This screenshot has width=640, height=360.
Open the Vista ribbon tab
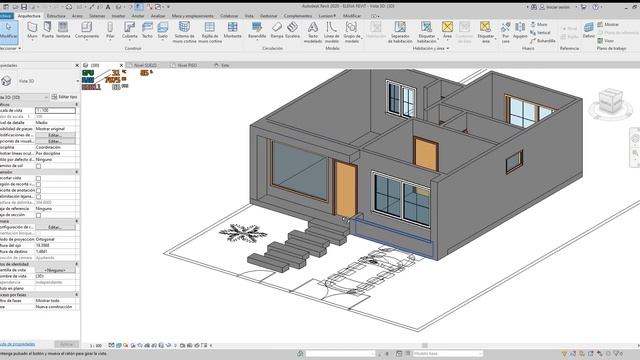pyautogui.click(x=249, y=16)
